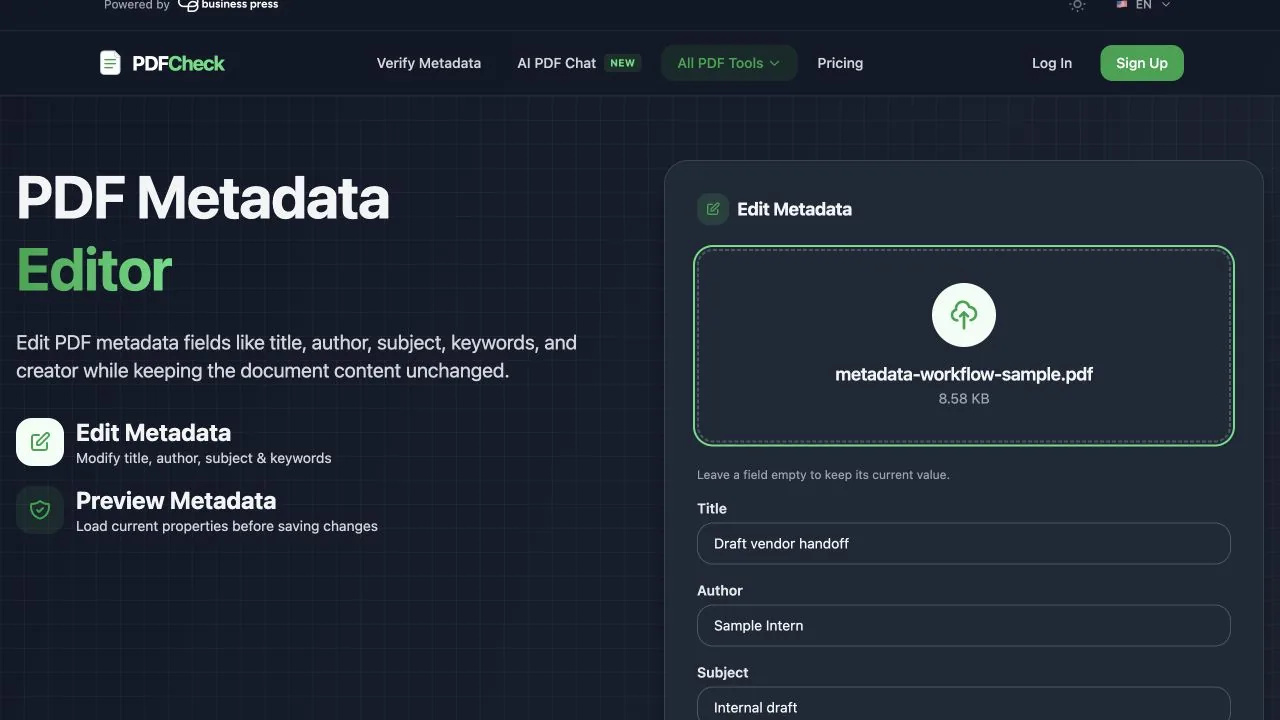Click the PDFCheck document logo icon

pos(110,63)
